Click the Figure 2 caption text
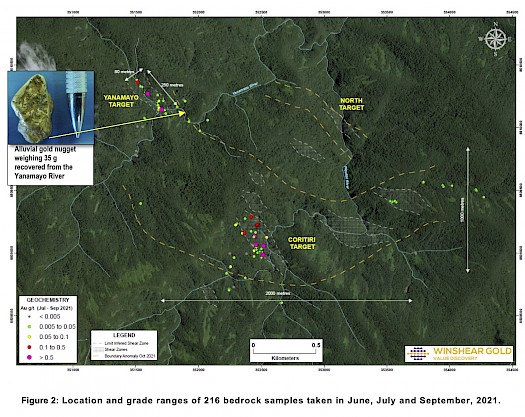 (x=261, y=400)
